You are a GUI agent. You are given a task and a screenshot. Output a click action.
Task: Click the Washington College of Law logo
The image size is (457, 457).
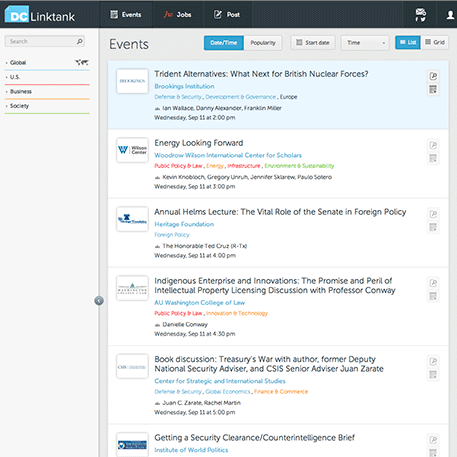click(132, 288)
